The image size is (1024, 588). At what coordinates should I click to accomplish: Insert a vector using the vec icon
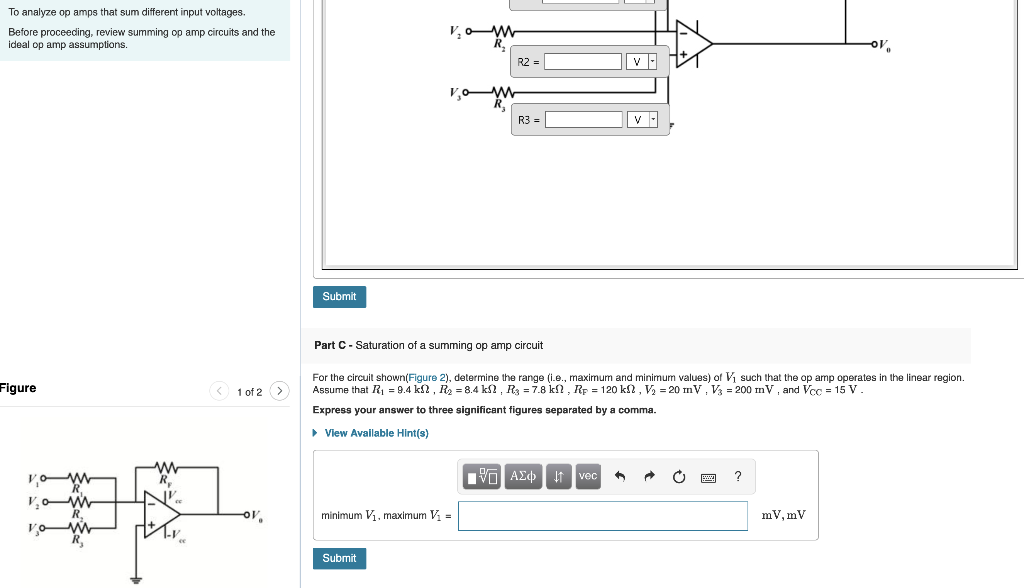588,476
